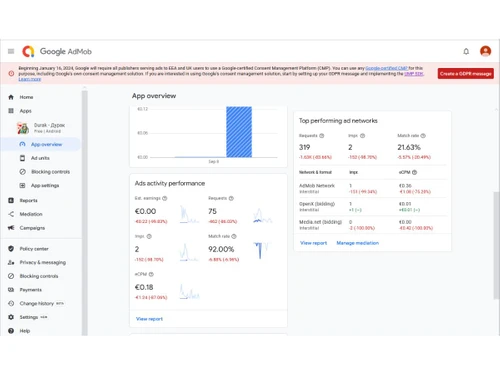500x375 pixels.
Task: Click the AdMob Network row
Action: pos(372,189)
